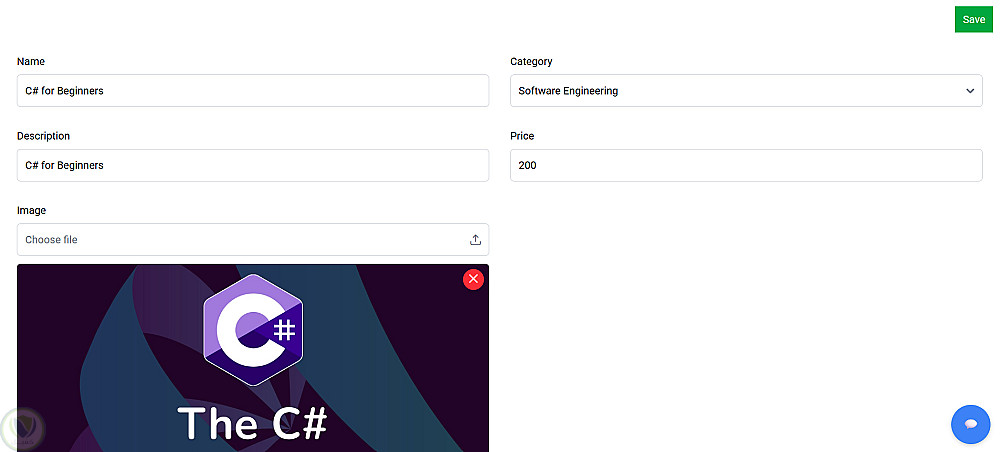
Task: Focus the Name input field
Action: tap(252, 91)
